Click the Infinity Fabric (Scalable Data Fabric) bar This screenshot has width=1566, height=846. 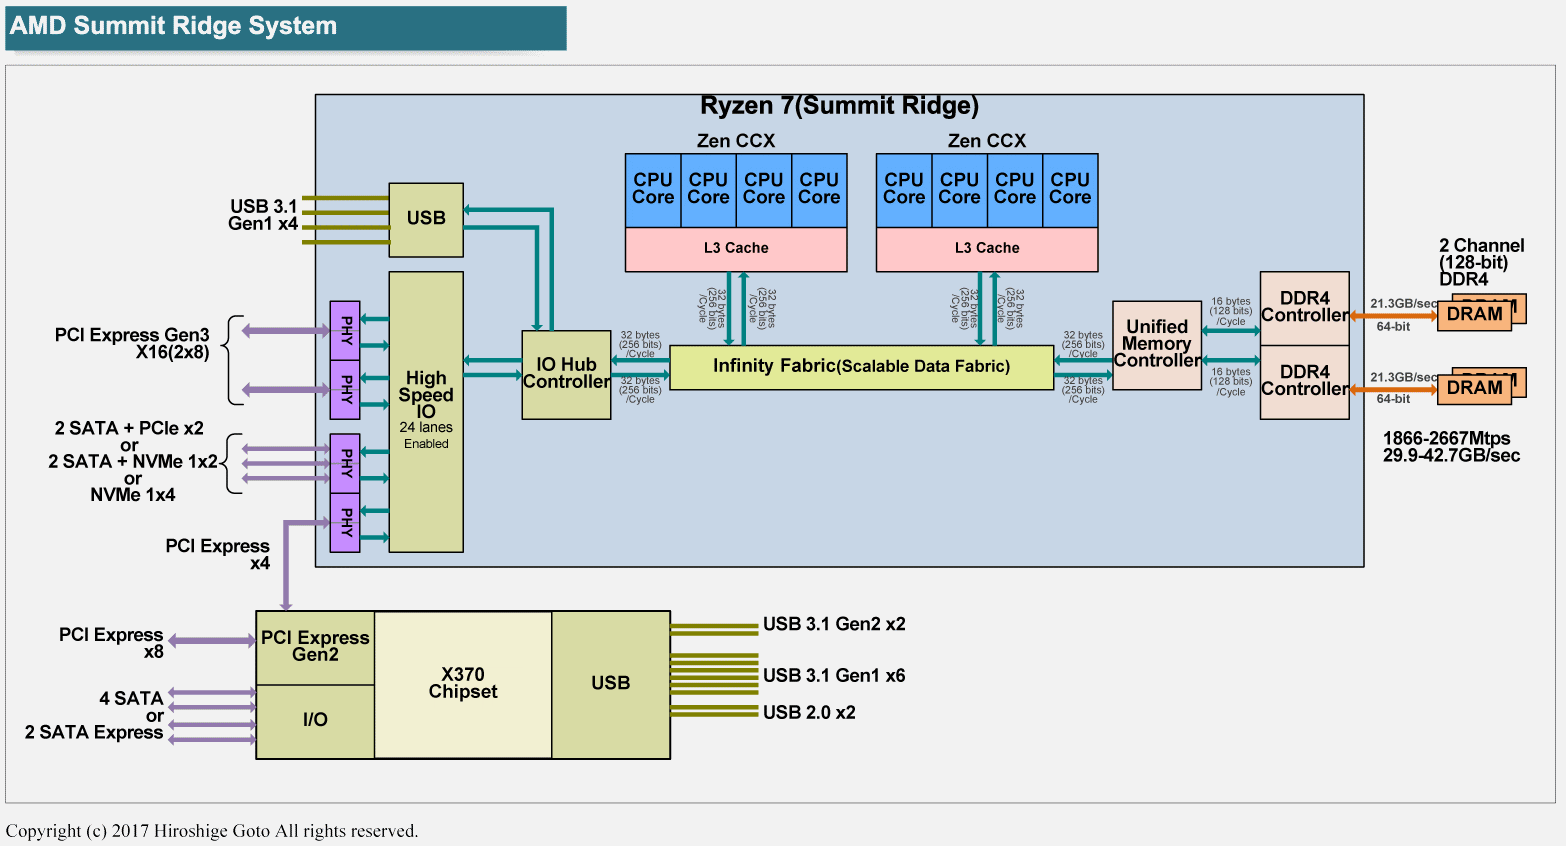click(x=861, y=367)
